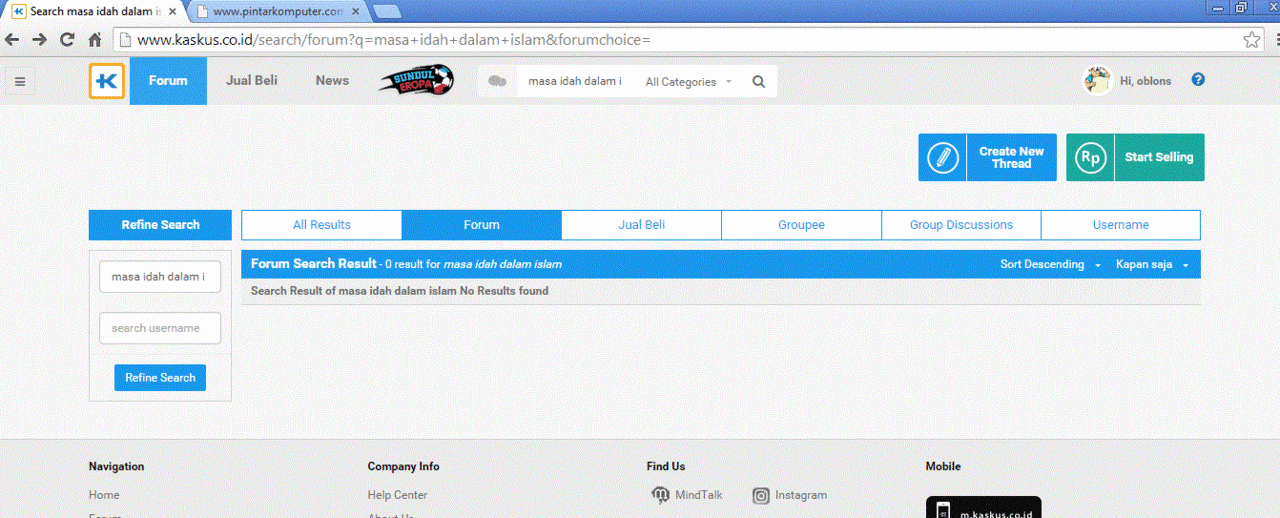The height and width of the screenshot is (518, 1280).
Task: Open the Sort Descending dropdown
Action: 1051,264
